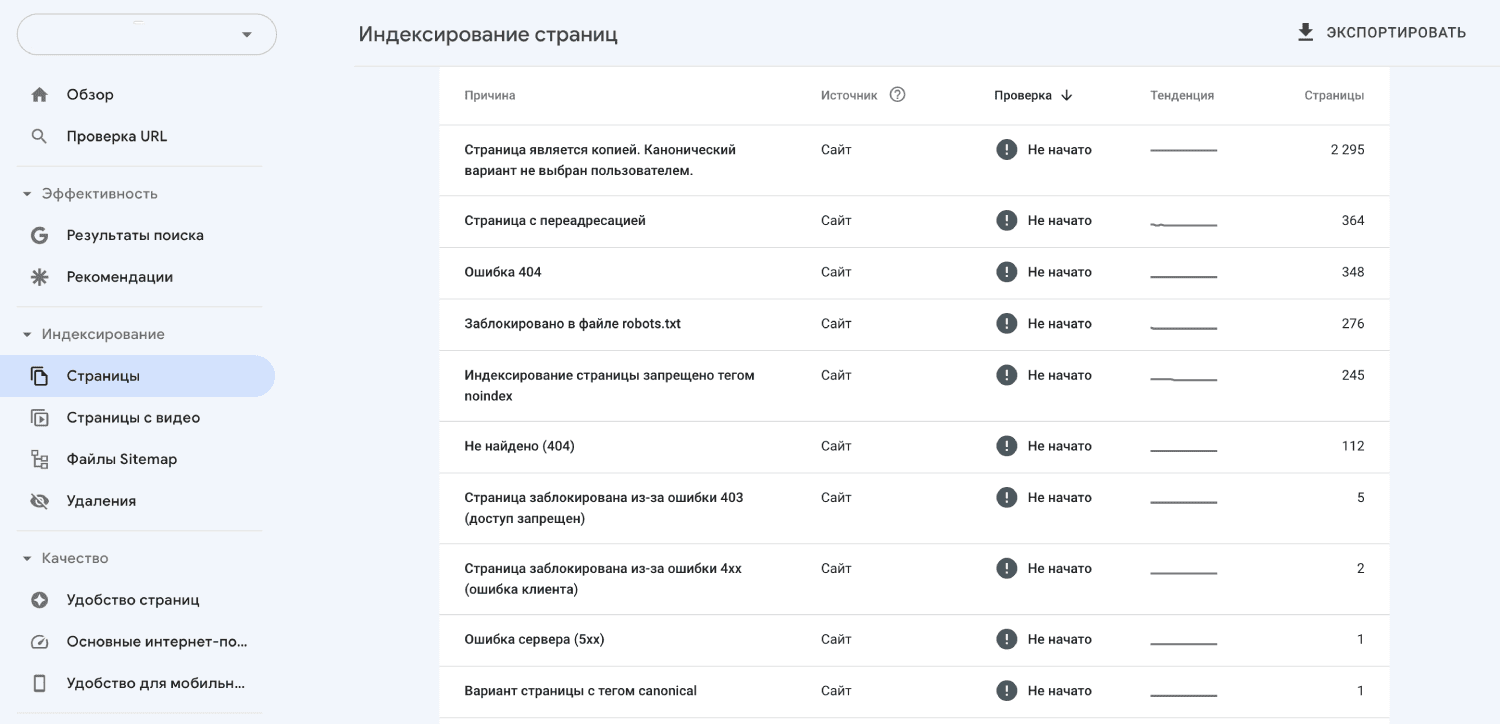Screen dimensions: 1500x724
Task: Click the icon beside Удобство страниц
Action: pyautogui.click(x=39, y=600)
